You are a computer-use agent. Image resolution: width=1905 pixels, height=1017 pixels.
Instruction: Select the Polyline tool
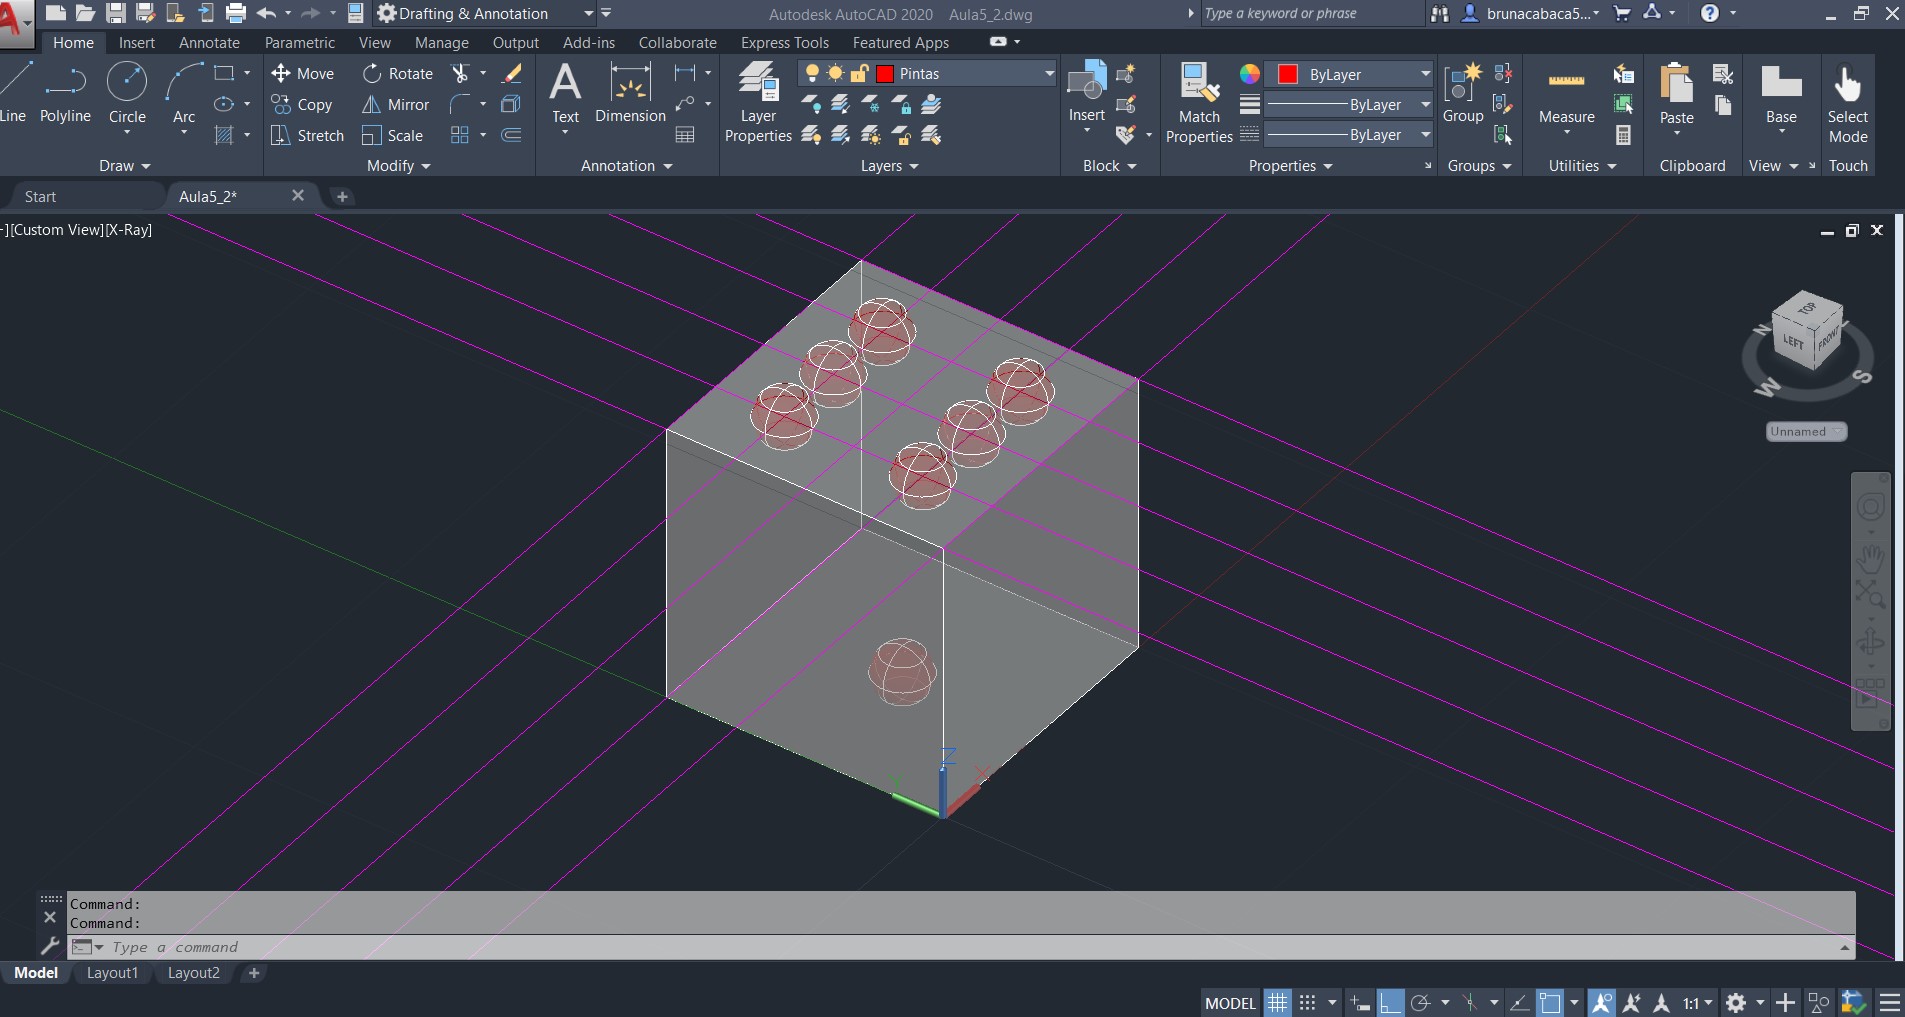pyautogui.click(x=65, y=92)
